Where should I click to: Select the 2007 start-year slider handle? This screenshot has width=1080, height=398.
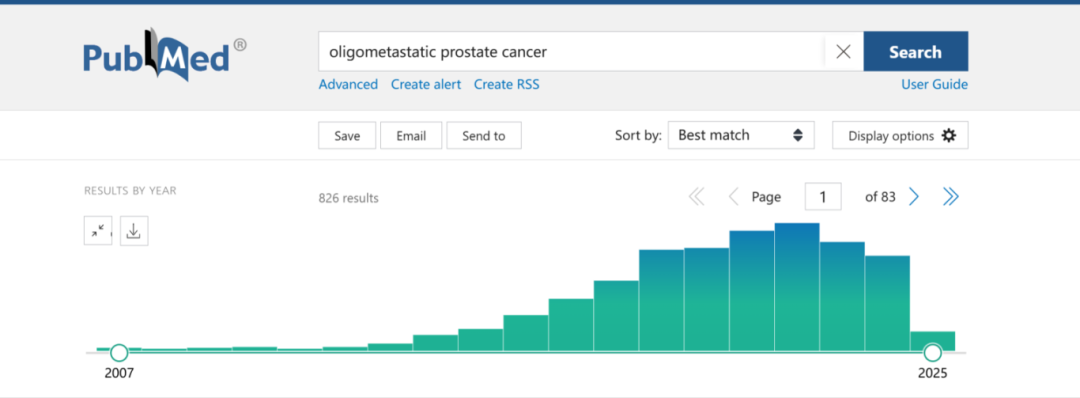119,353
